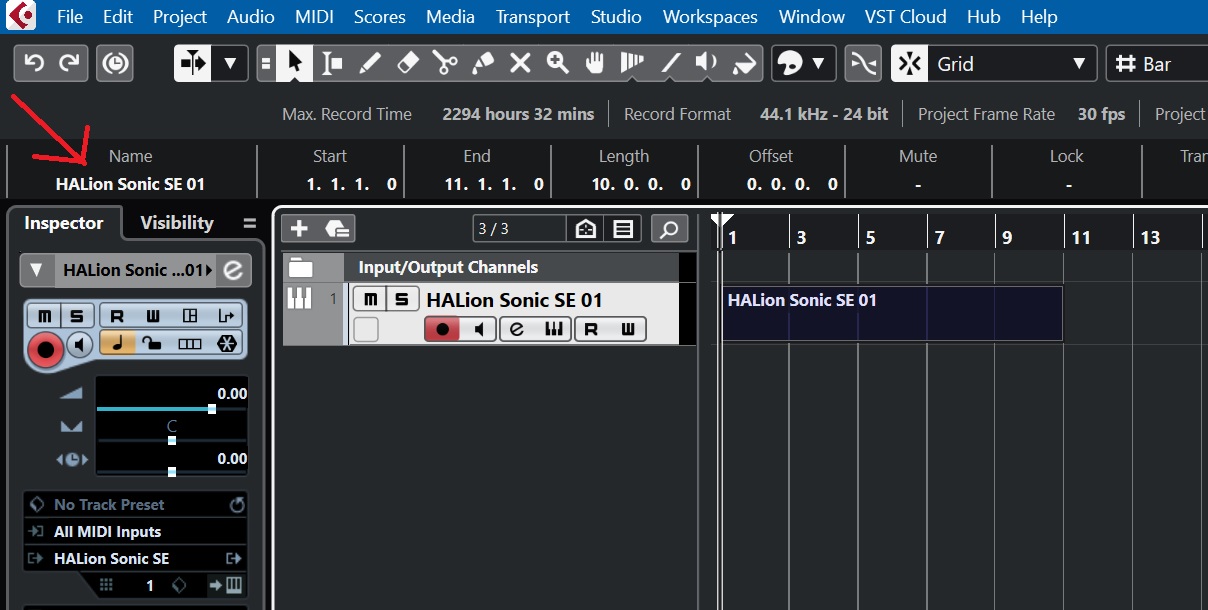Select the Split scissors tool
The height and width of the screenshot is (610, 1208).
click(x=445, y=64)
